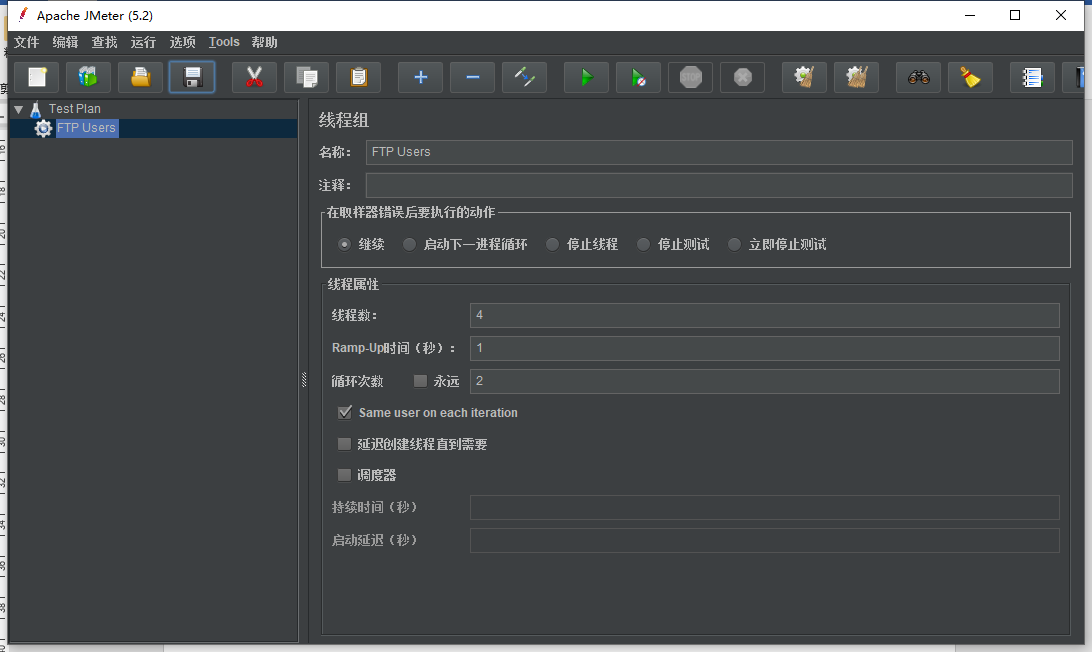Select the 立即停止测试 radio button
Image resolution: width=1092 pixels, height=652 pixels.
click(734, 244)
